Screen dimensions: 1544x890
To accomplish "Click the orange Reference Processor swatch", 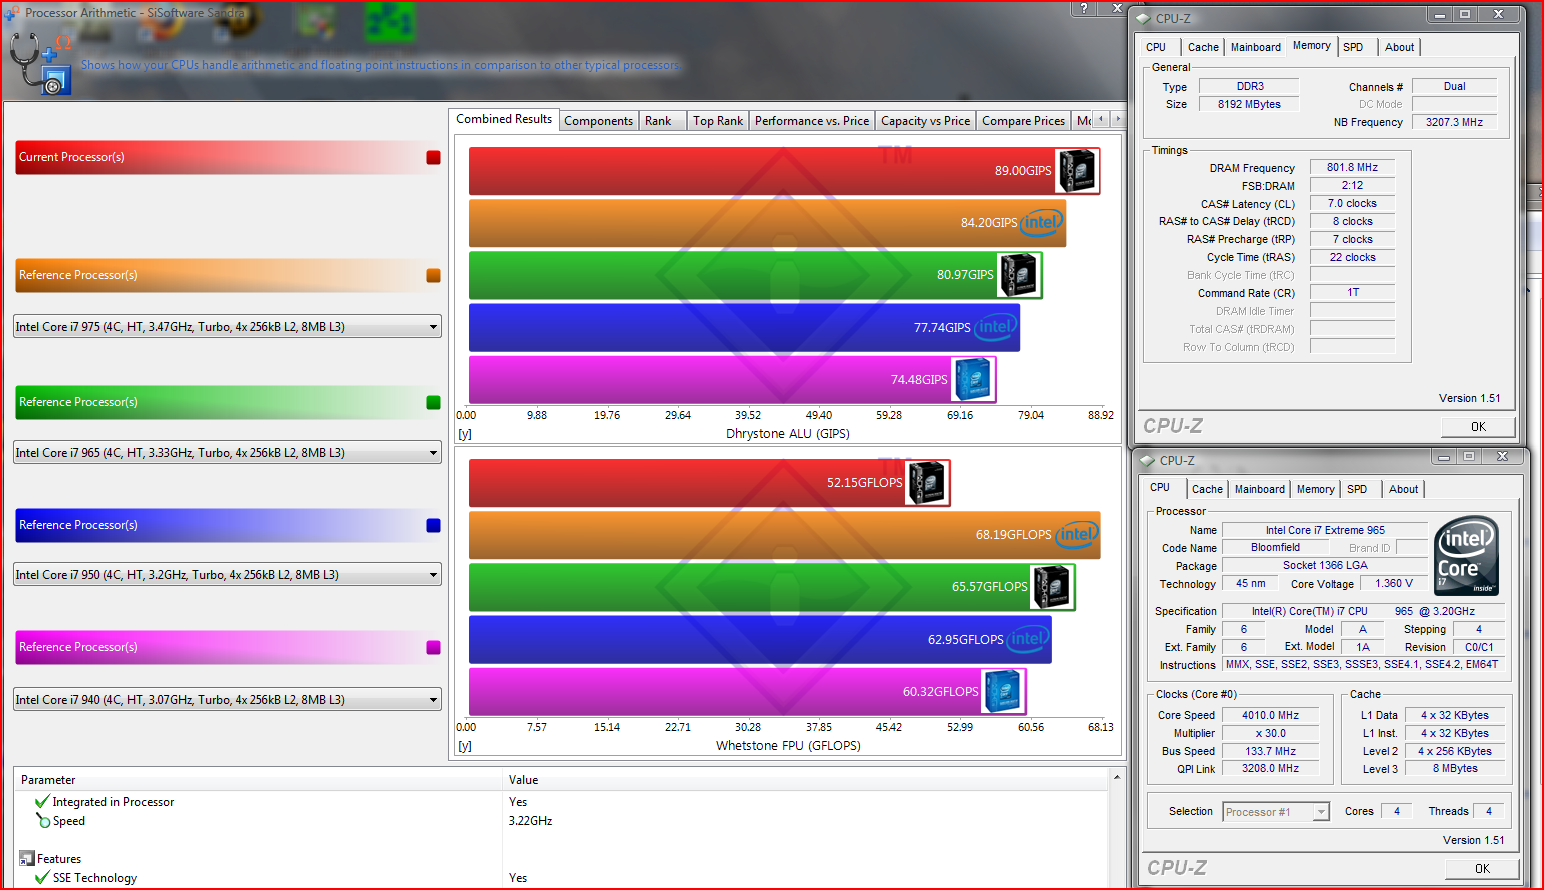I will click(433, 275).
